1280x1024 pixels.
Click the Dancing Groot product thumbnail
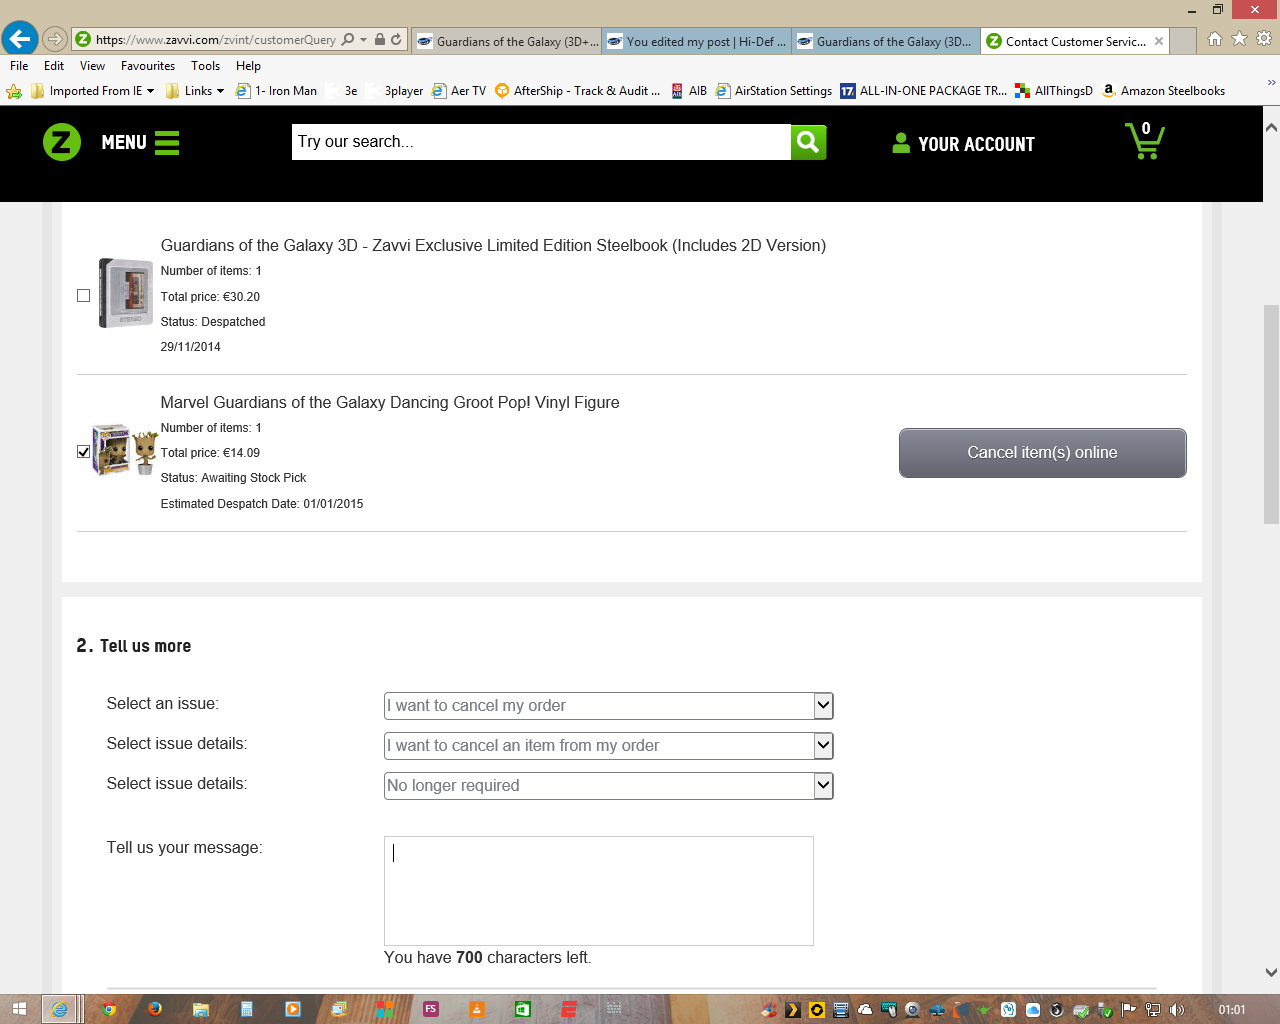tap(125, 450)
